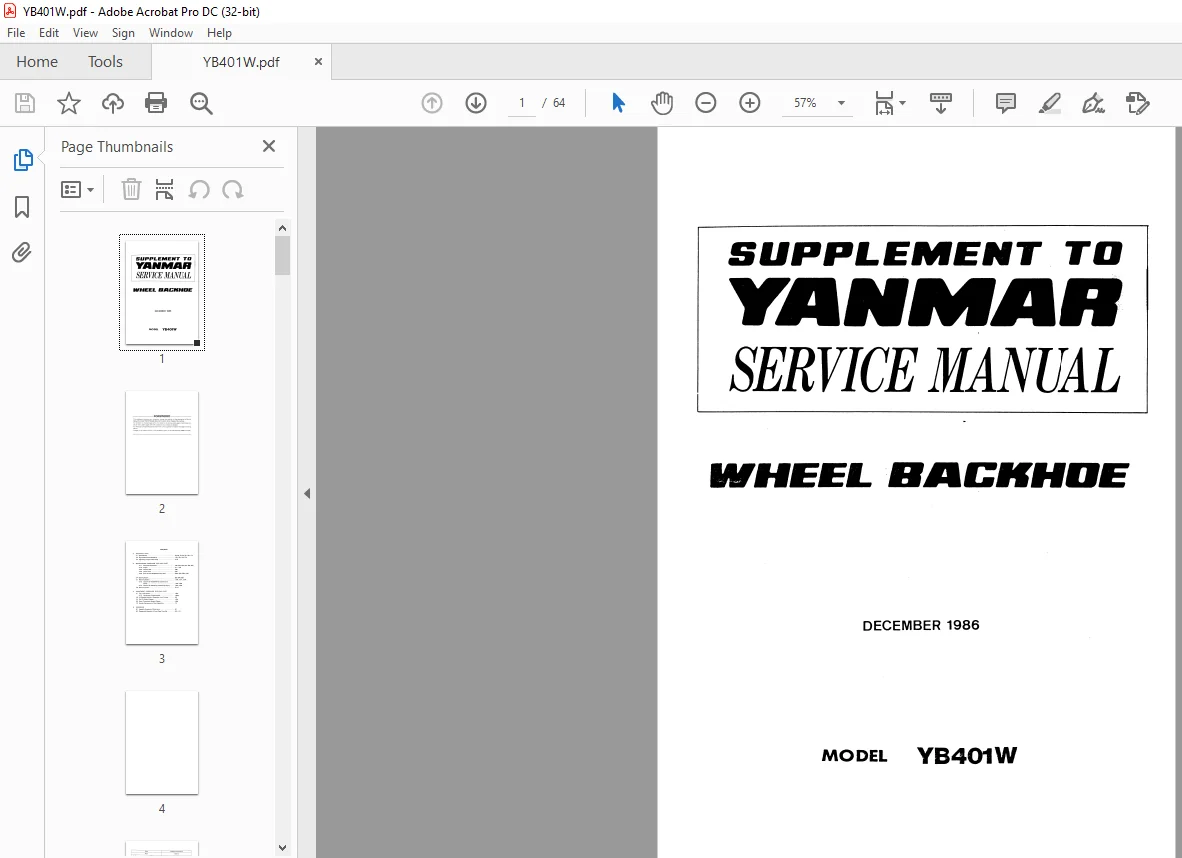The width and height of the screenshot is (1182, 858).
Task: Close the Page Thumbnails panel
Action: tap(268, 146)
